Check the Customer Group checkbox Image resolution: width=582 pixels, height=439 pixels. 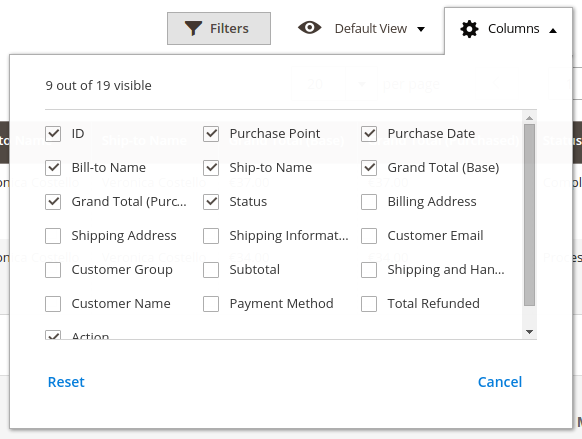tap(53, 270)
